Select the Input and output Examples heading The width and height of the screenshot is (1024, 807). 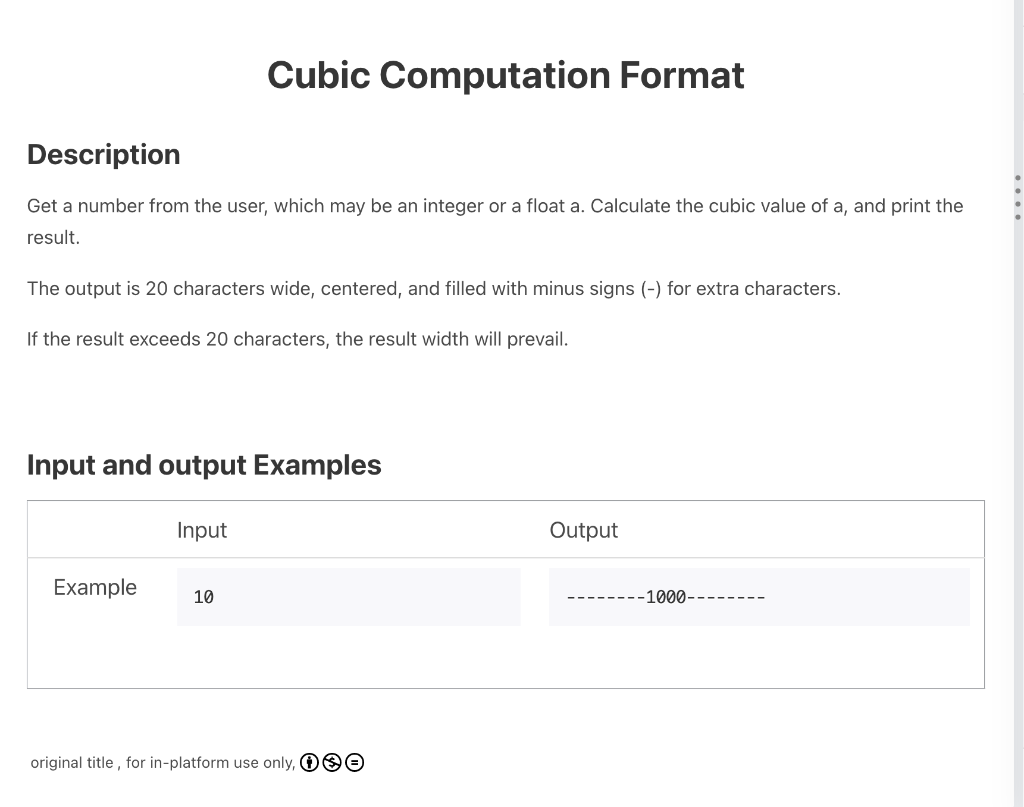pyautogui.click(x=204, y=465)
